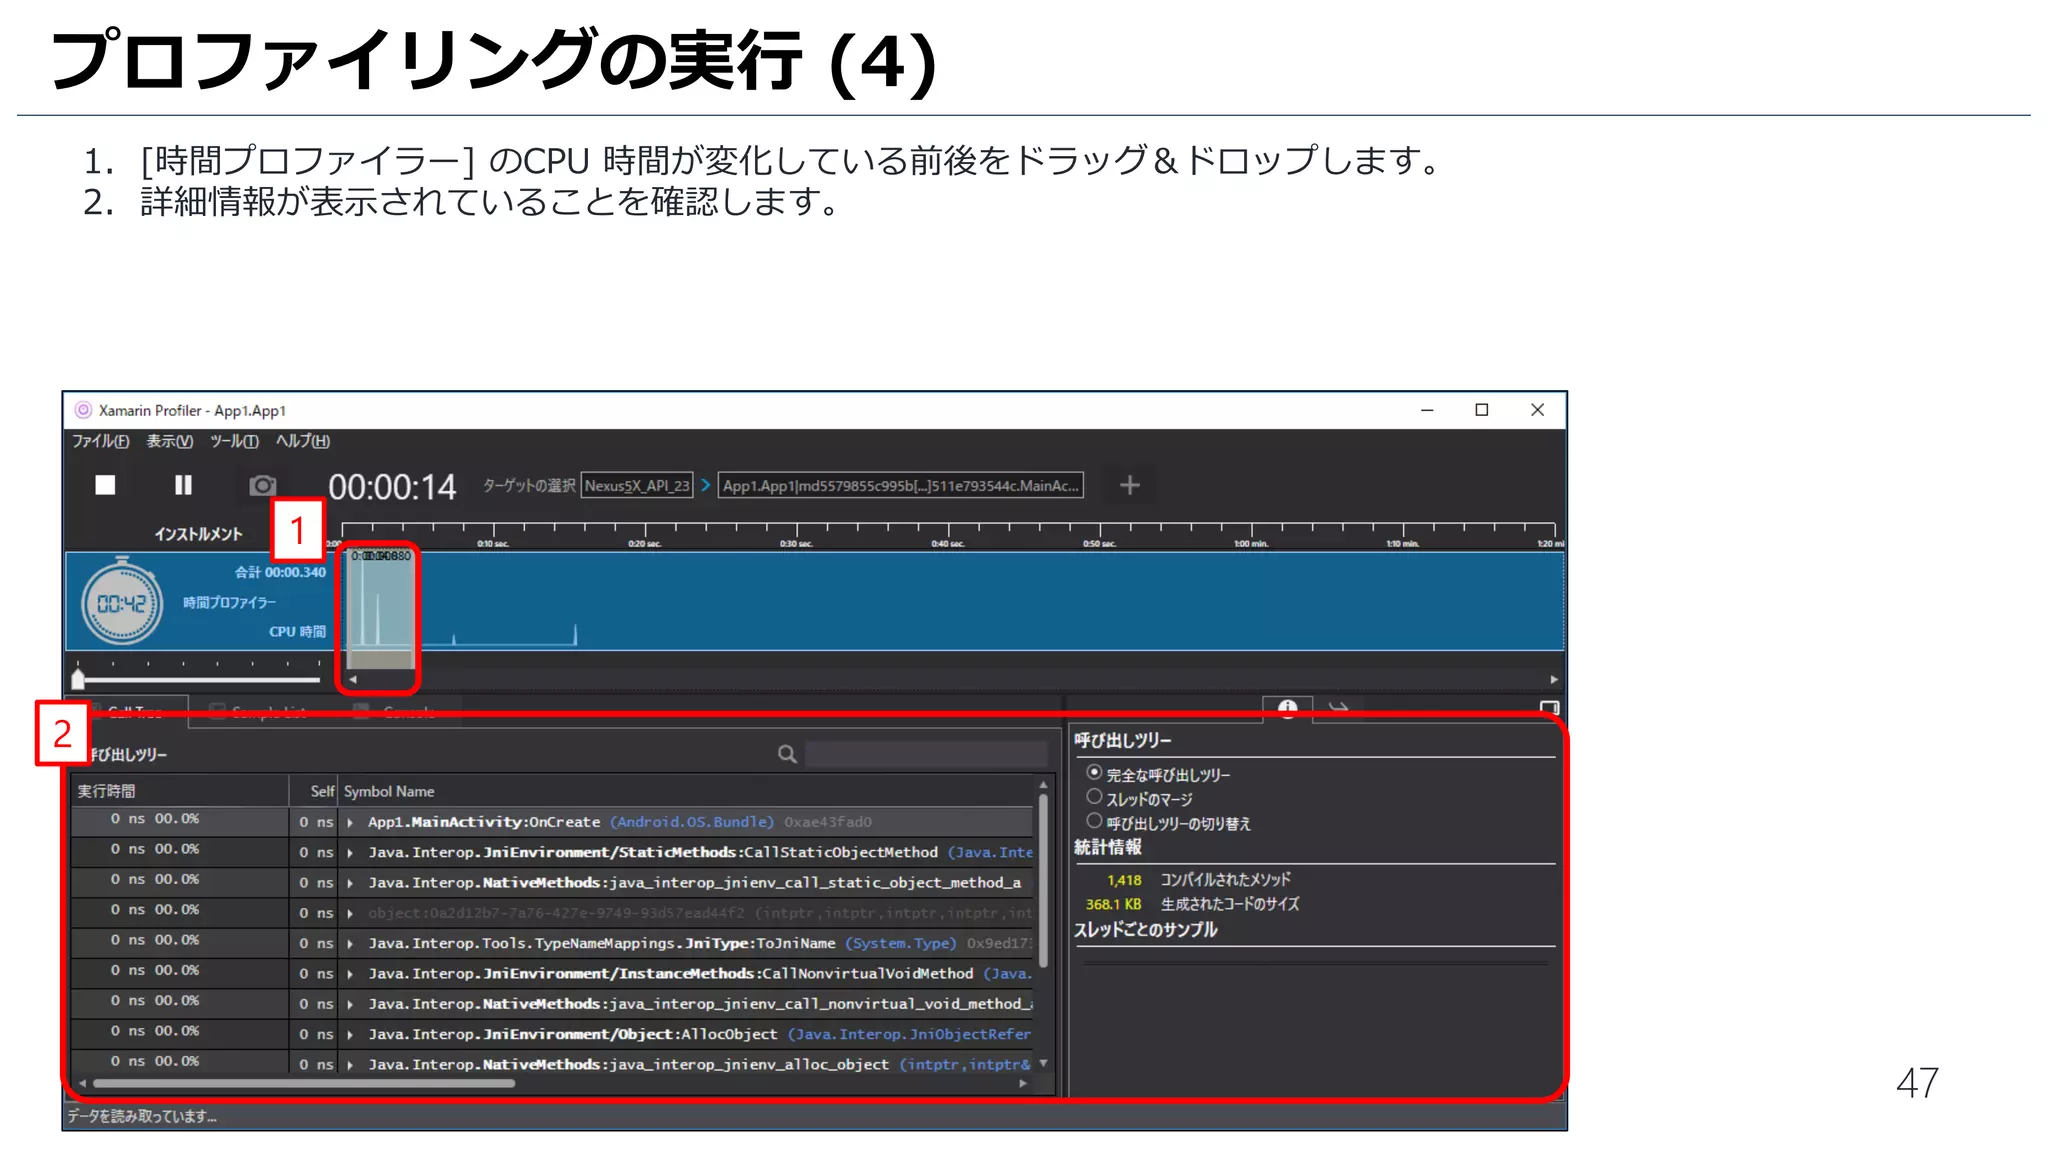Click the 368.1 KB generated code size
The image size is (2048, 1152).
tap(1113, 904)
